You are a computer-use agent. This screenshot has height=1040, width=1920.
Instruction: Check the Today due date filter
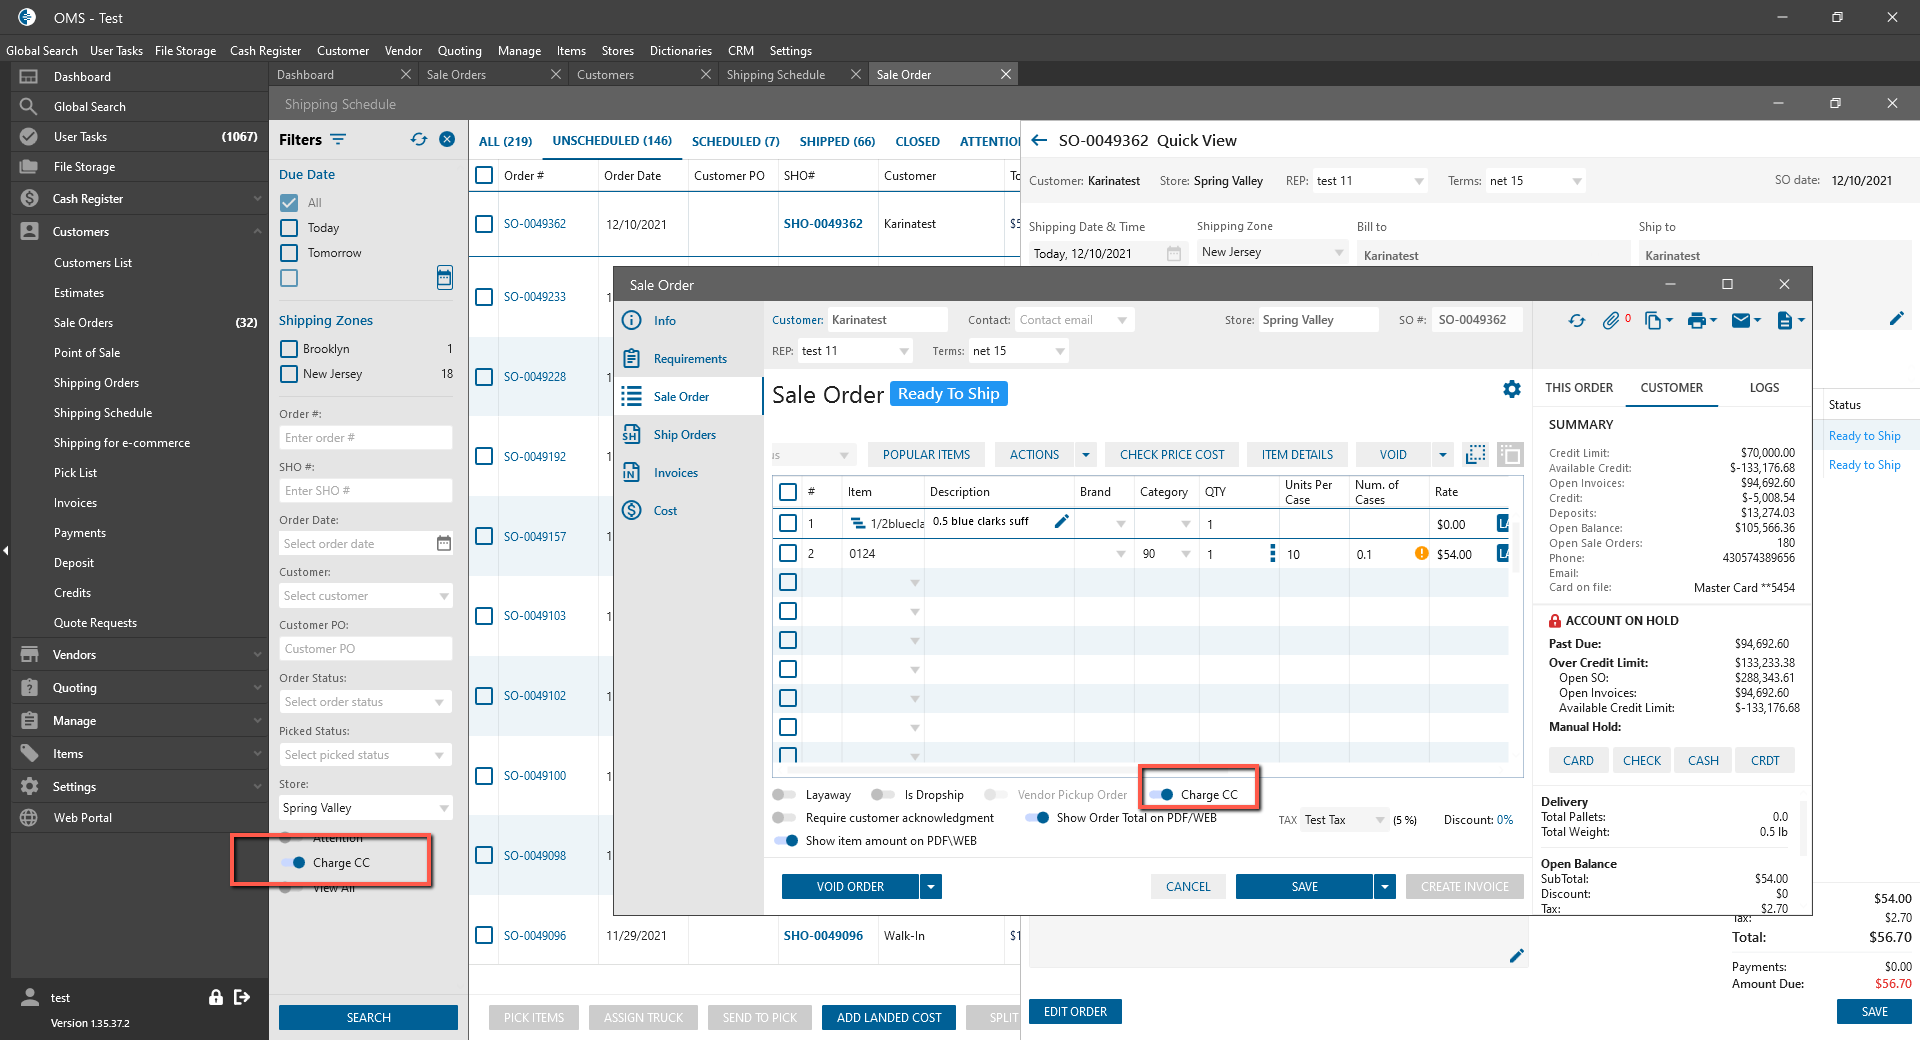290,228
